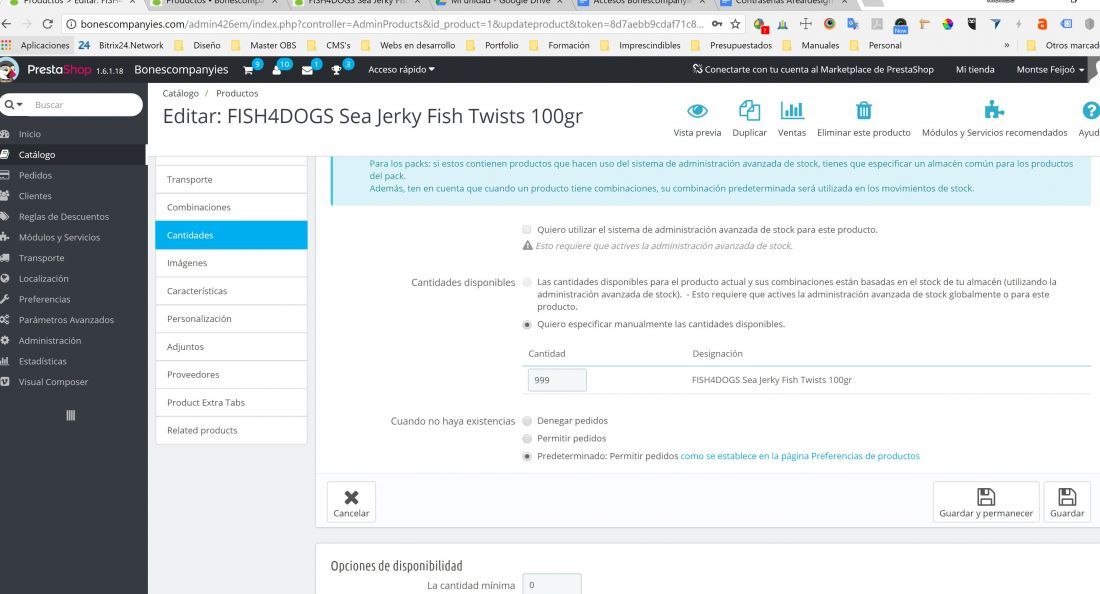Open the Otros marcadores bookmarks folder

tap(1063, 45)
